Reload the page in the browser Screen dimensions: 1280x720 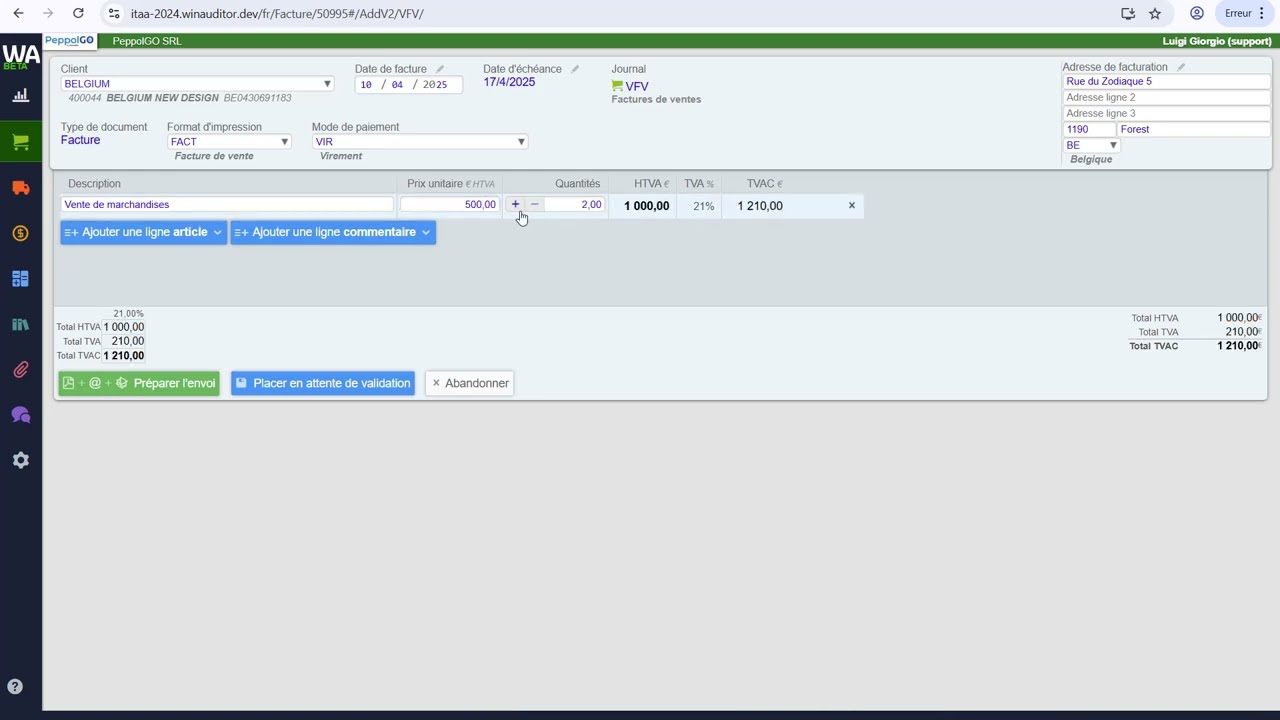pyautogui.click(x=78, y=13)
